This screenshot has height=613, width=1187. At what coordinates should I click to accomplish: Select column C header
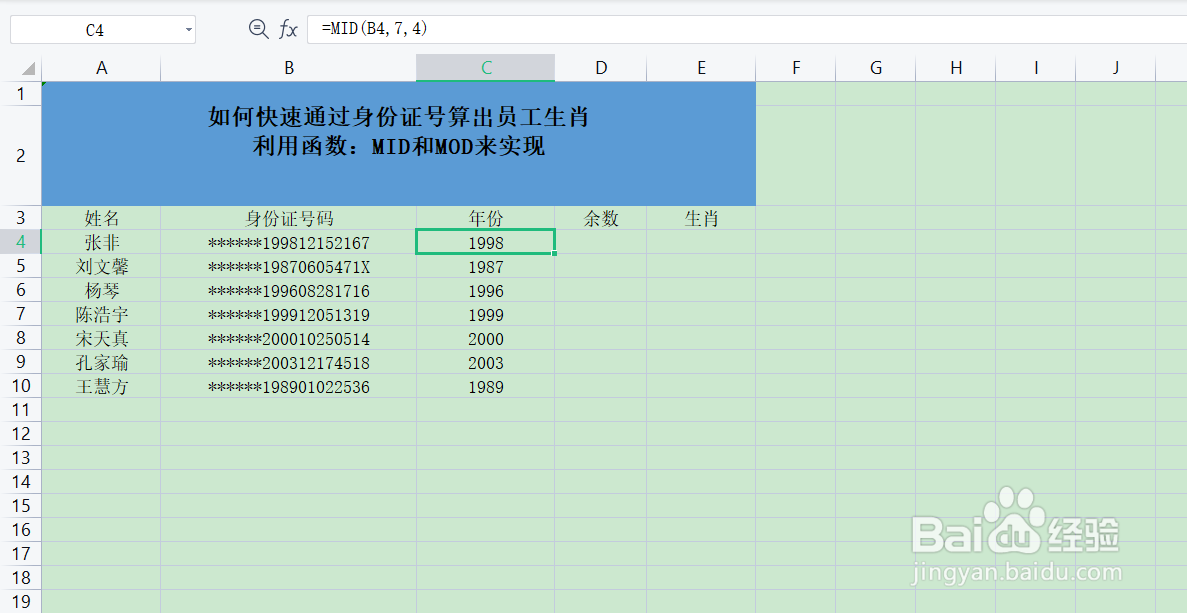pos(486,68)
